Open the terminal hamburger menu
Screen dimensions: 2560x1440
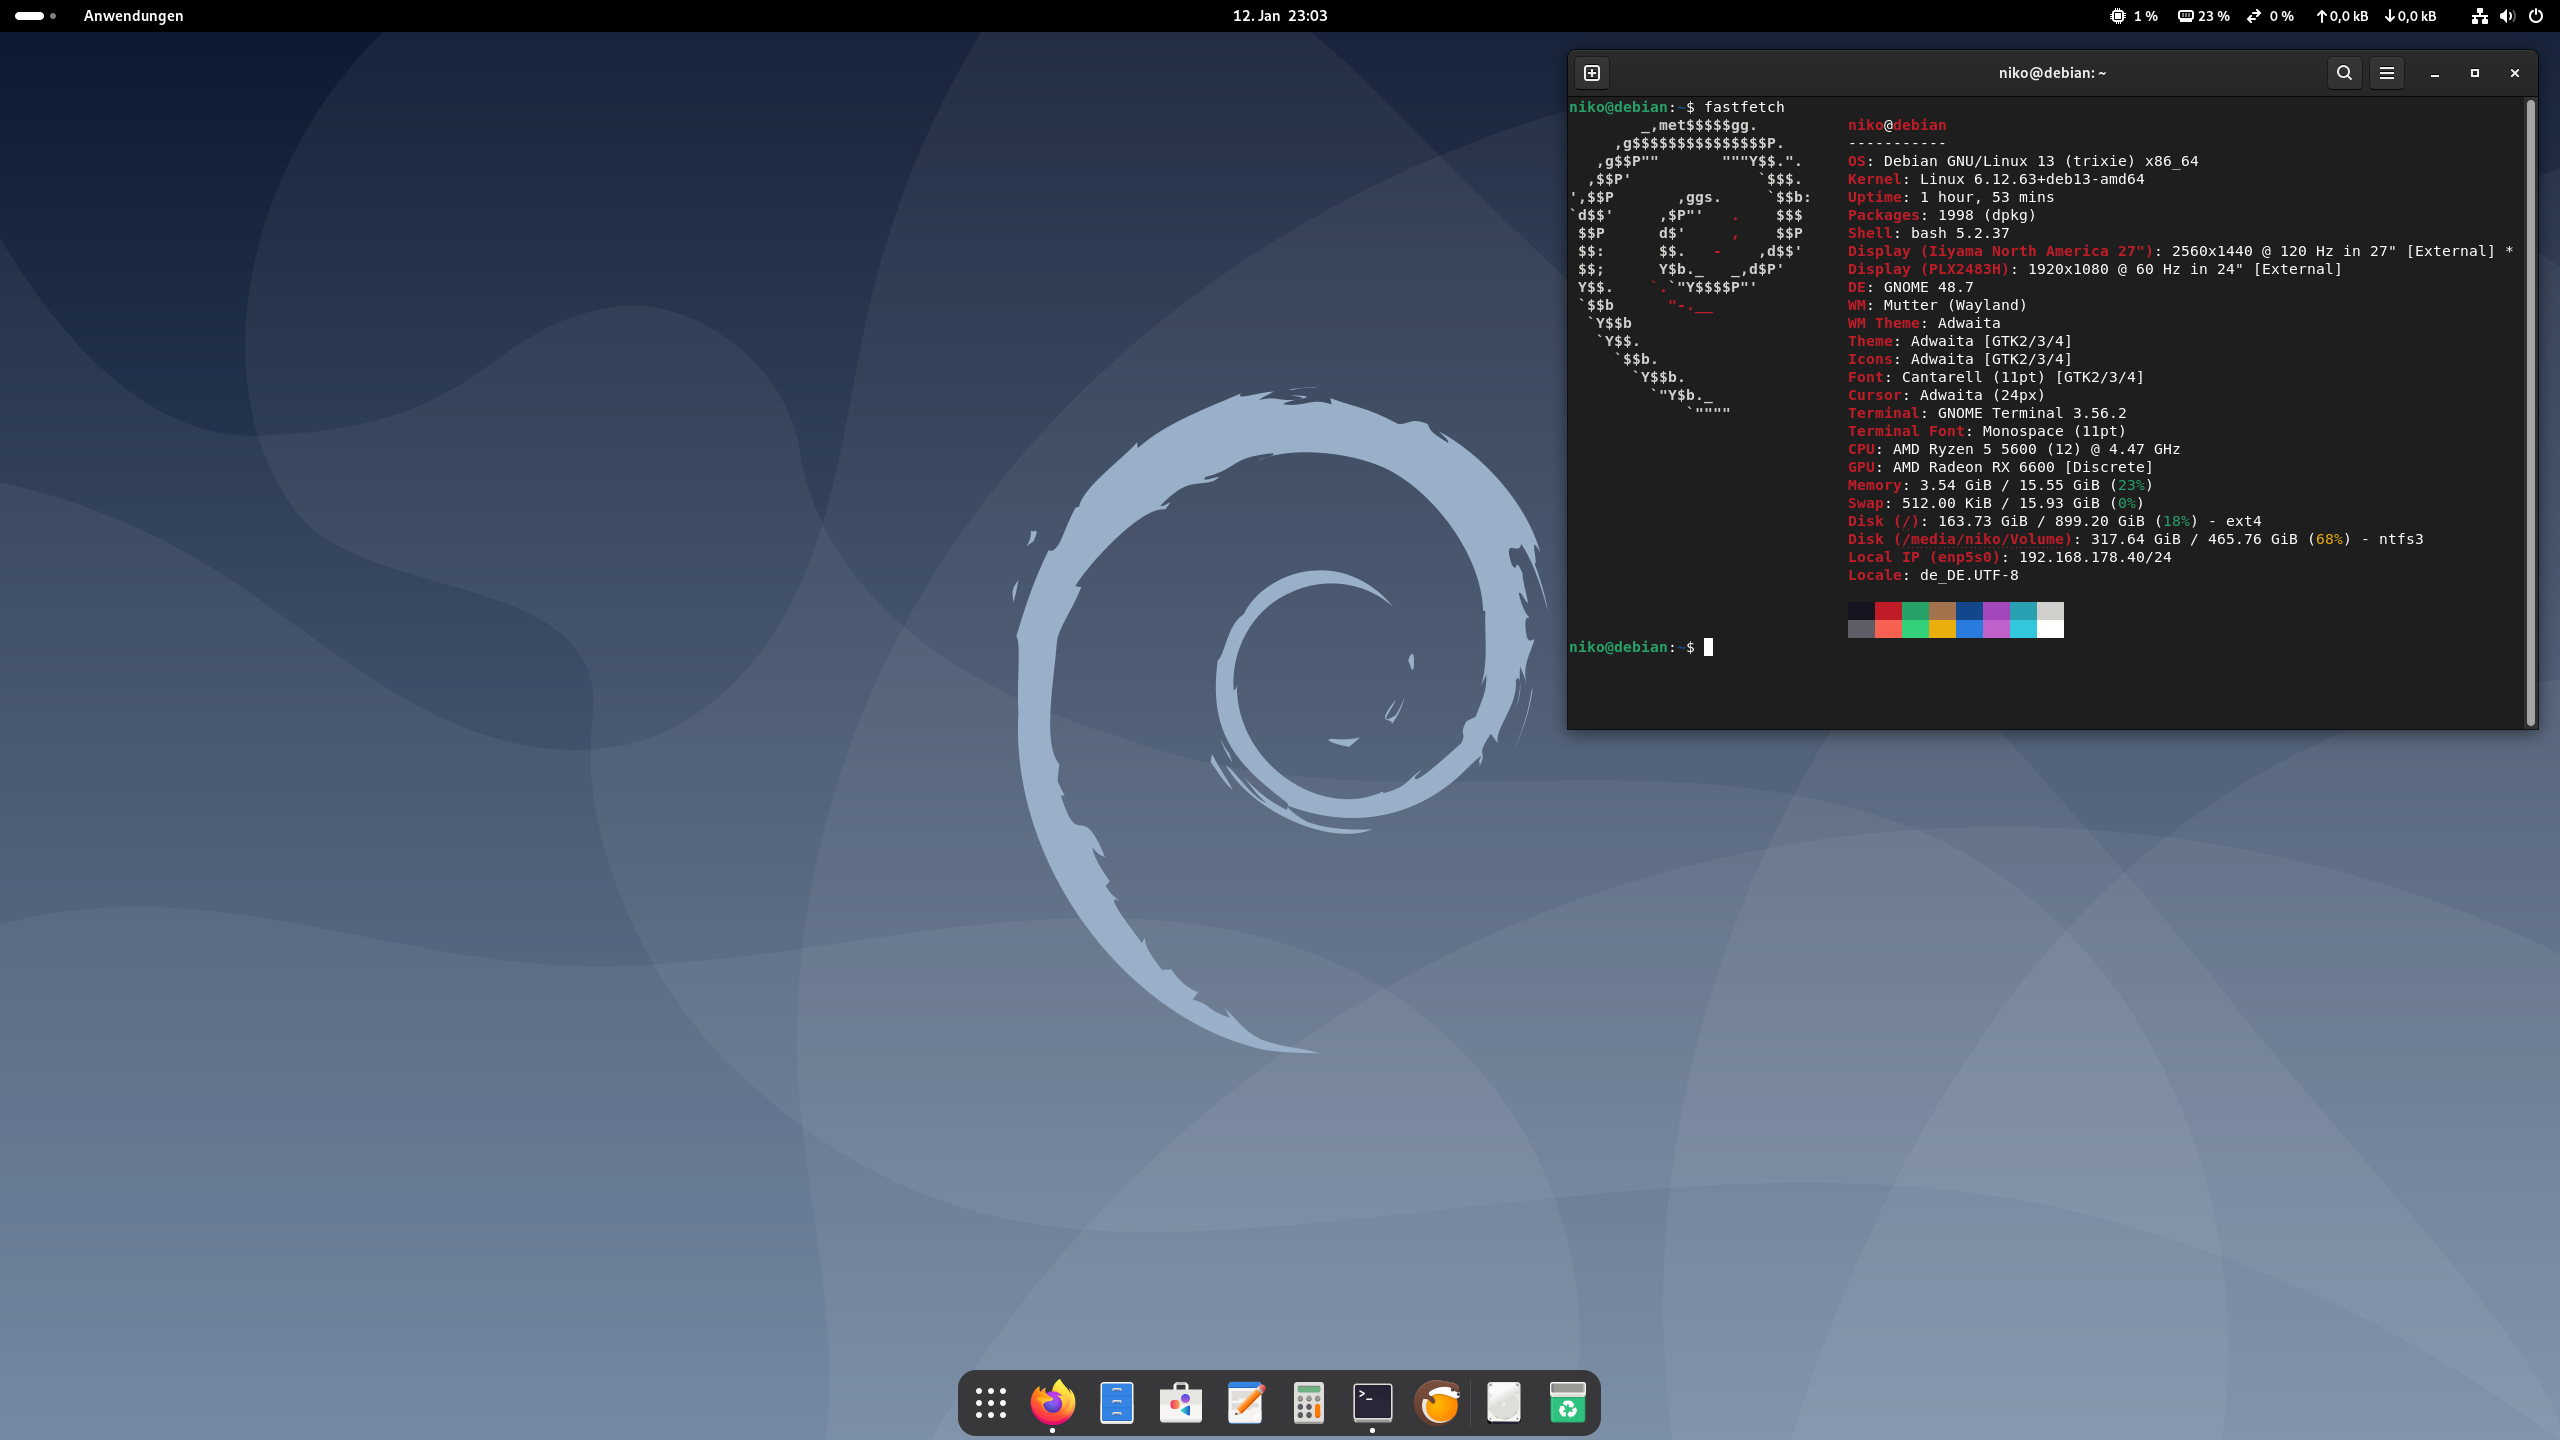(x=2387, y=73)
